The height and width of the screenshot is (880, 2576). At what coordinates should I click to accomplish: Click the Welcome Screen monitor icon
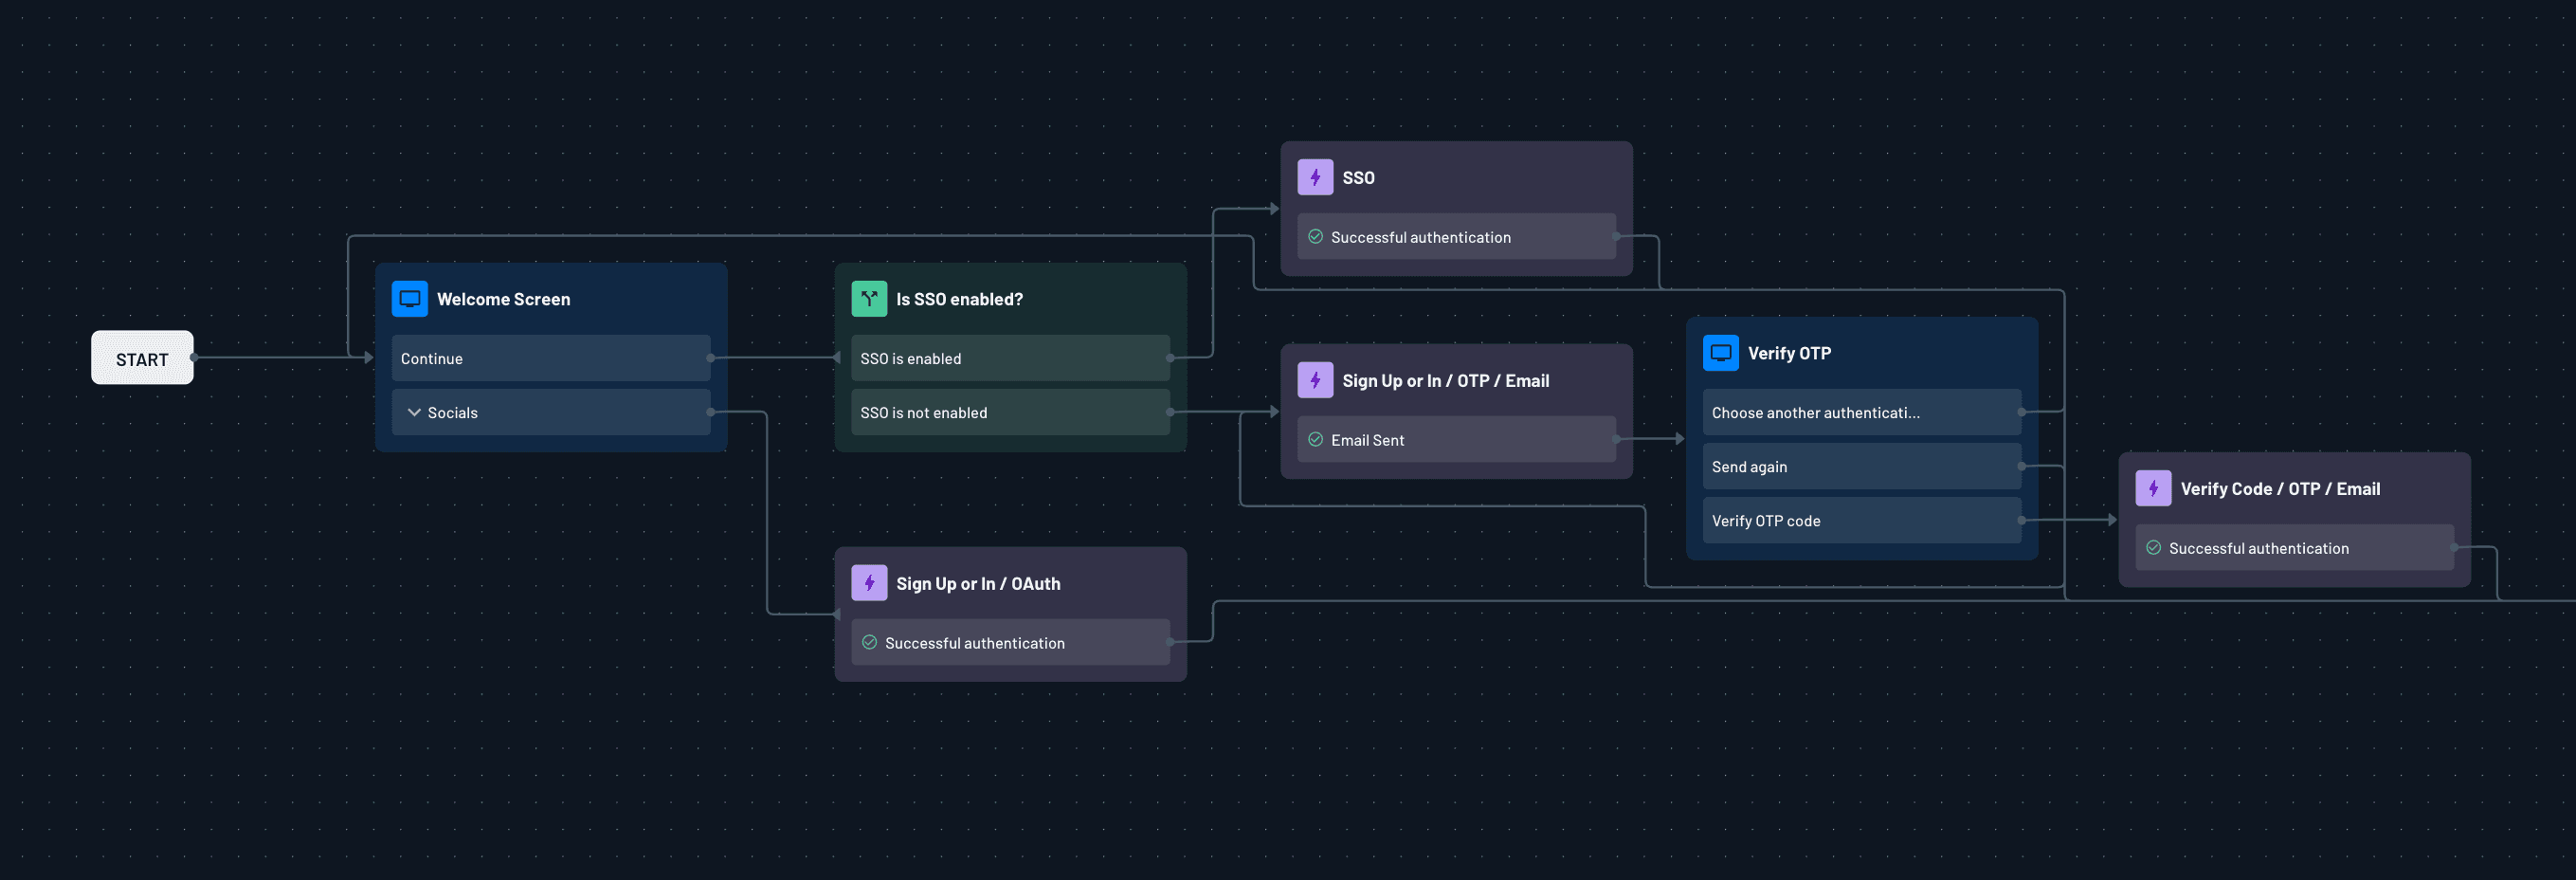tap(409, 299)
